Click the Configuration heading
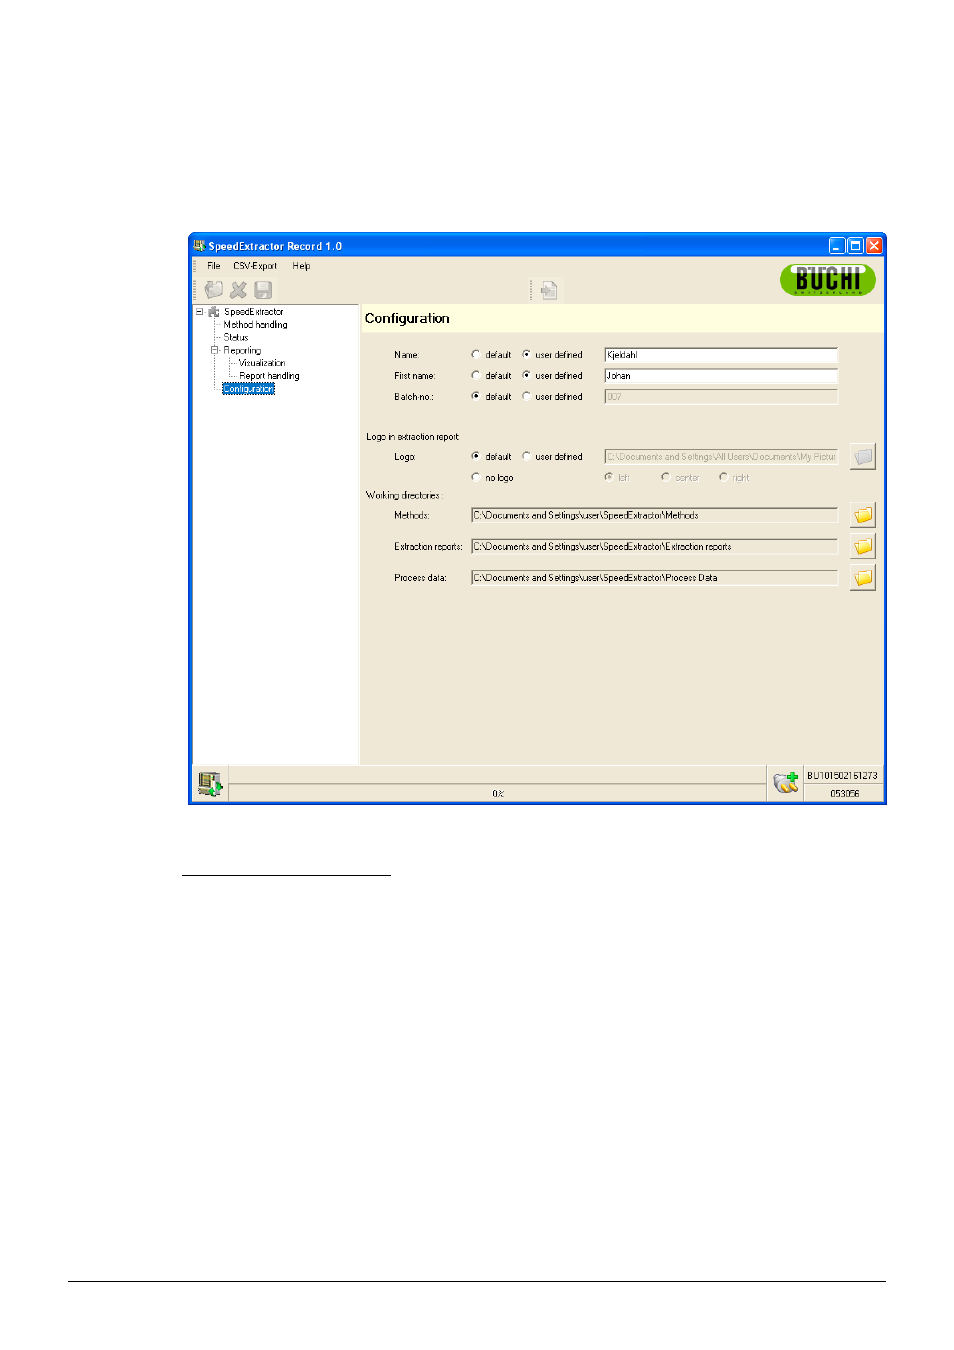954x1350 pixels. [407, 319]
